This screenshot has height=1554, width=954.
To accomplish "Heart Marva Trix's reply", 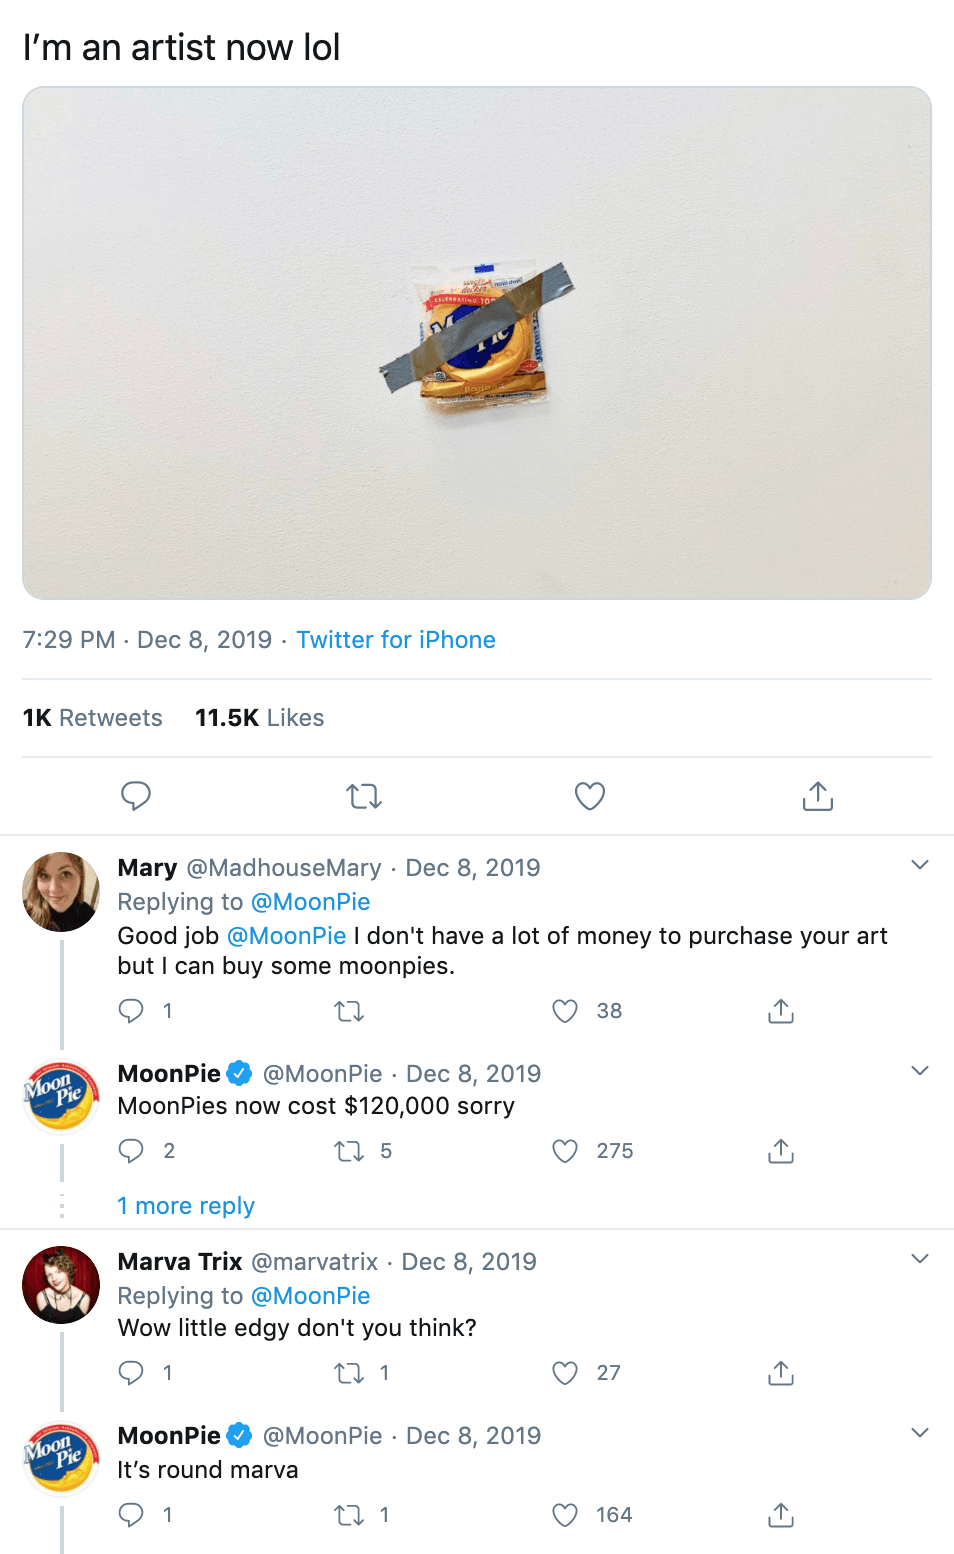I will 565,1373.
